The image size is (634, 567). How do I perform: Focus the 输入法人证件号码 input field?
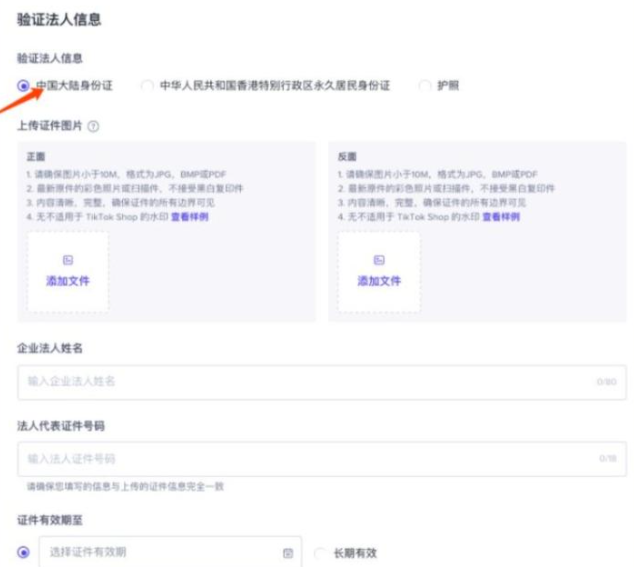[300, 459]
